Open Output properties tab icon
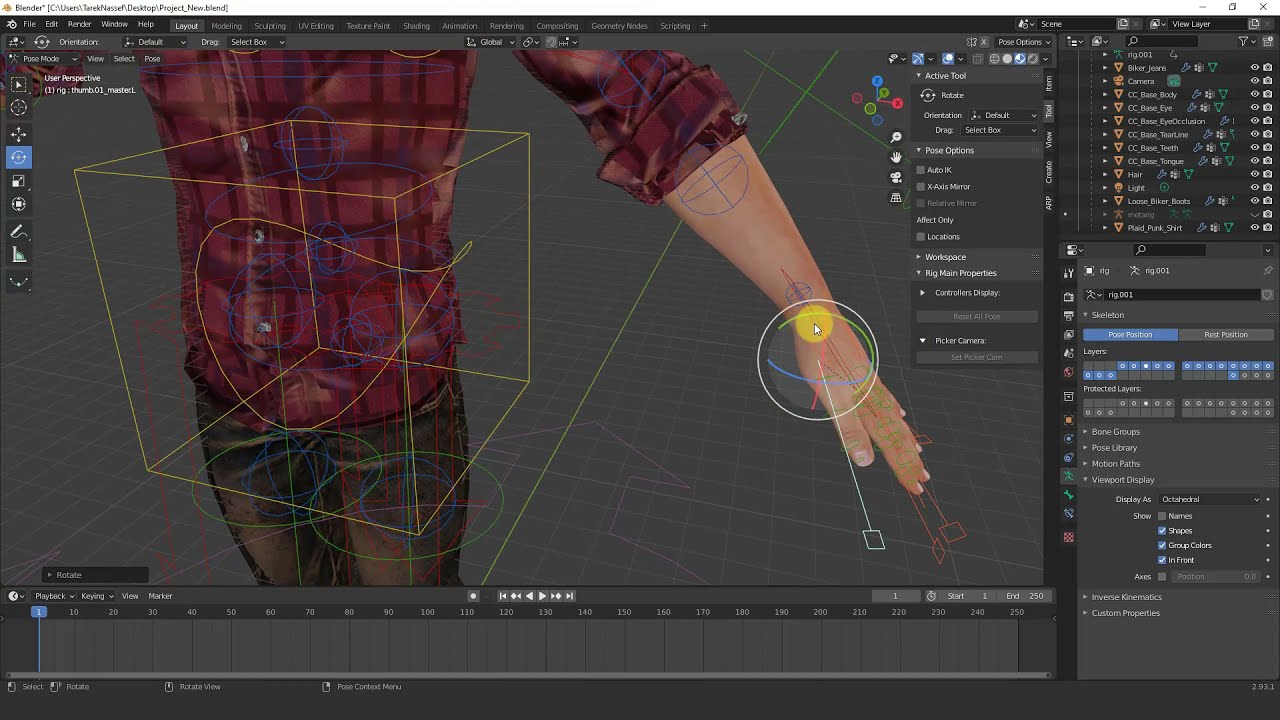This screenshot has width=1280, height=720. pos(1069,316)
